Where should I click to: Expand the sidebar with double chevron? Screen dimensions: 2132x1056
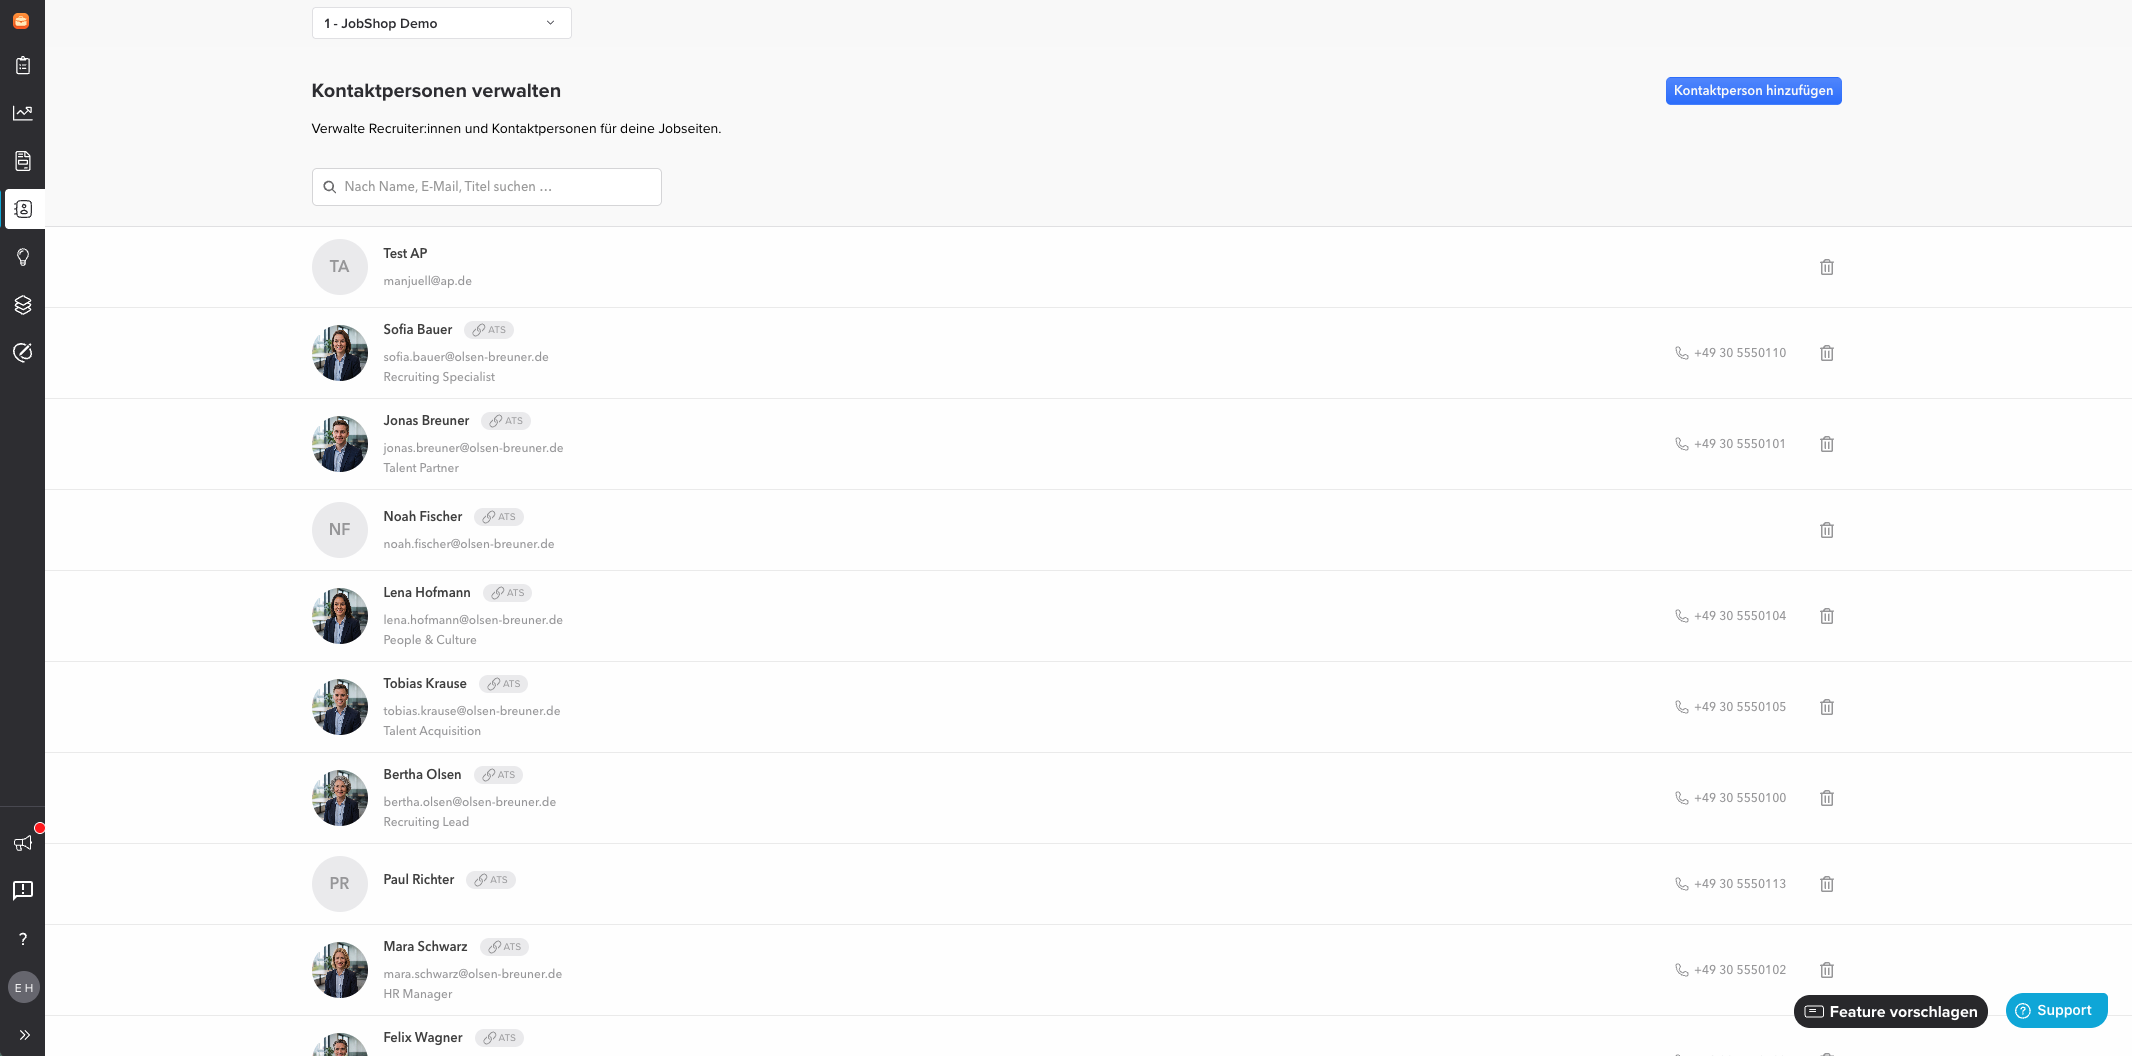tap(24, 1035)
